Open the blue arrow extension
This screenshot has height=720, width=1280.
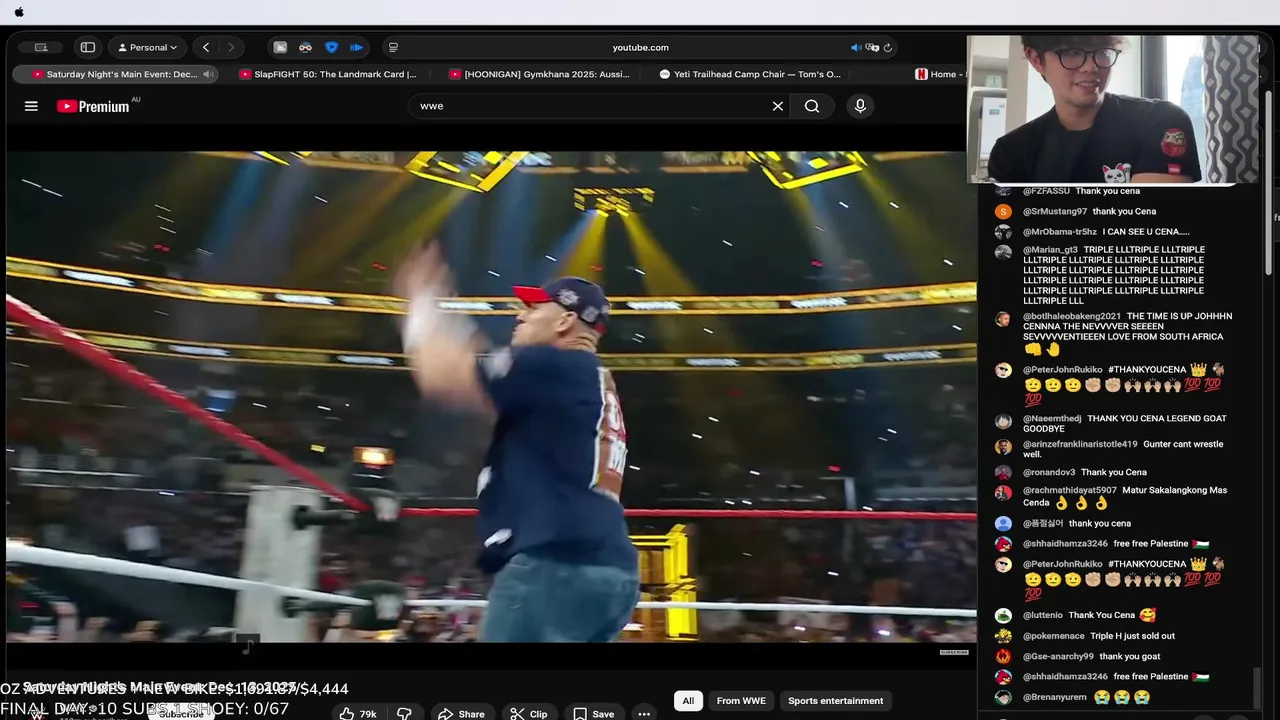click(x=356, y=47)
